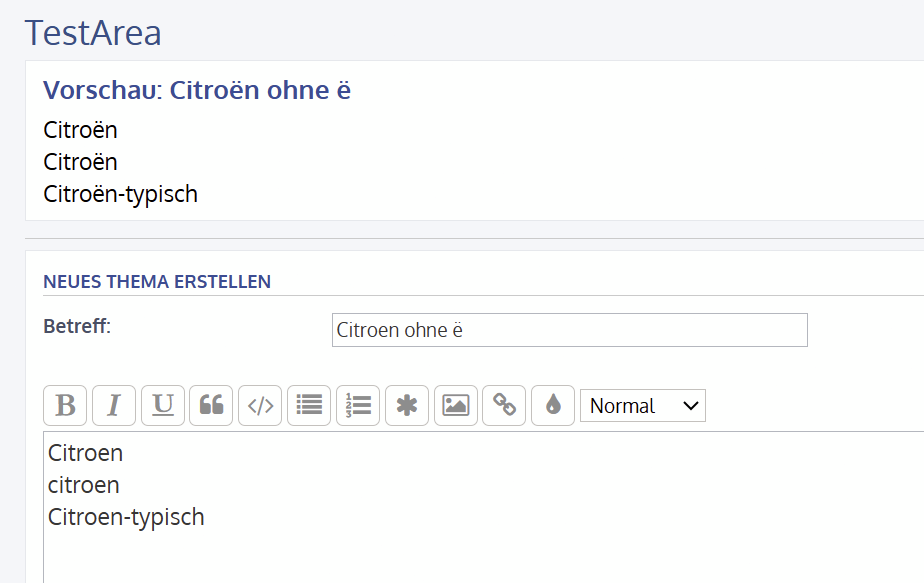Image resolution: width=924 pixels, height=583 pixels.
Task: Click the preview title "Vorschau: Citroën ohne ë"
Action: click(197, 91)
